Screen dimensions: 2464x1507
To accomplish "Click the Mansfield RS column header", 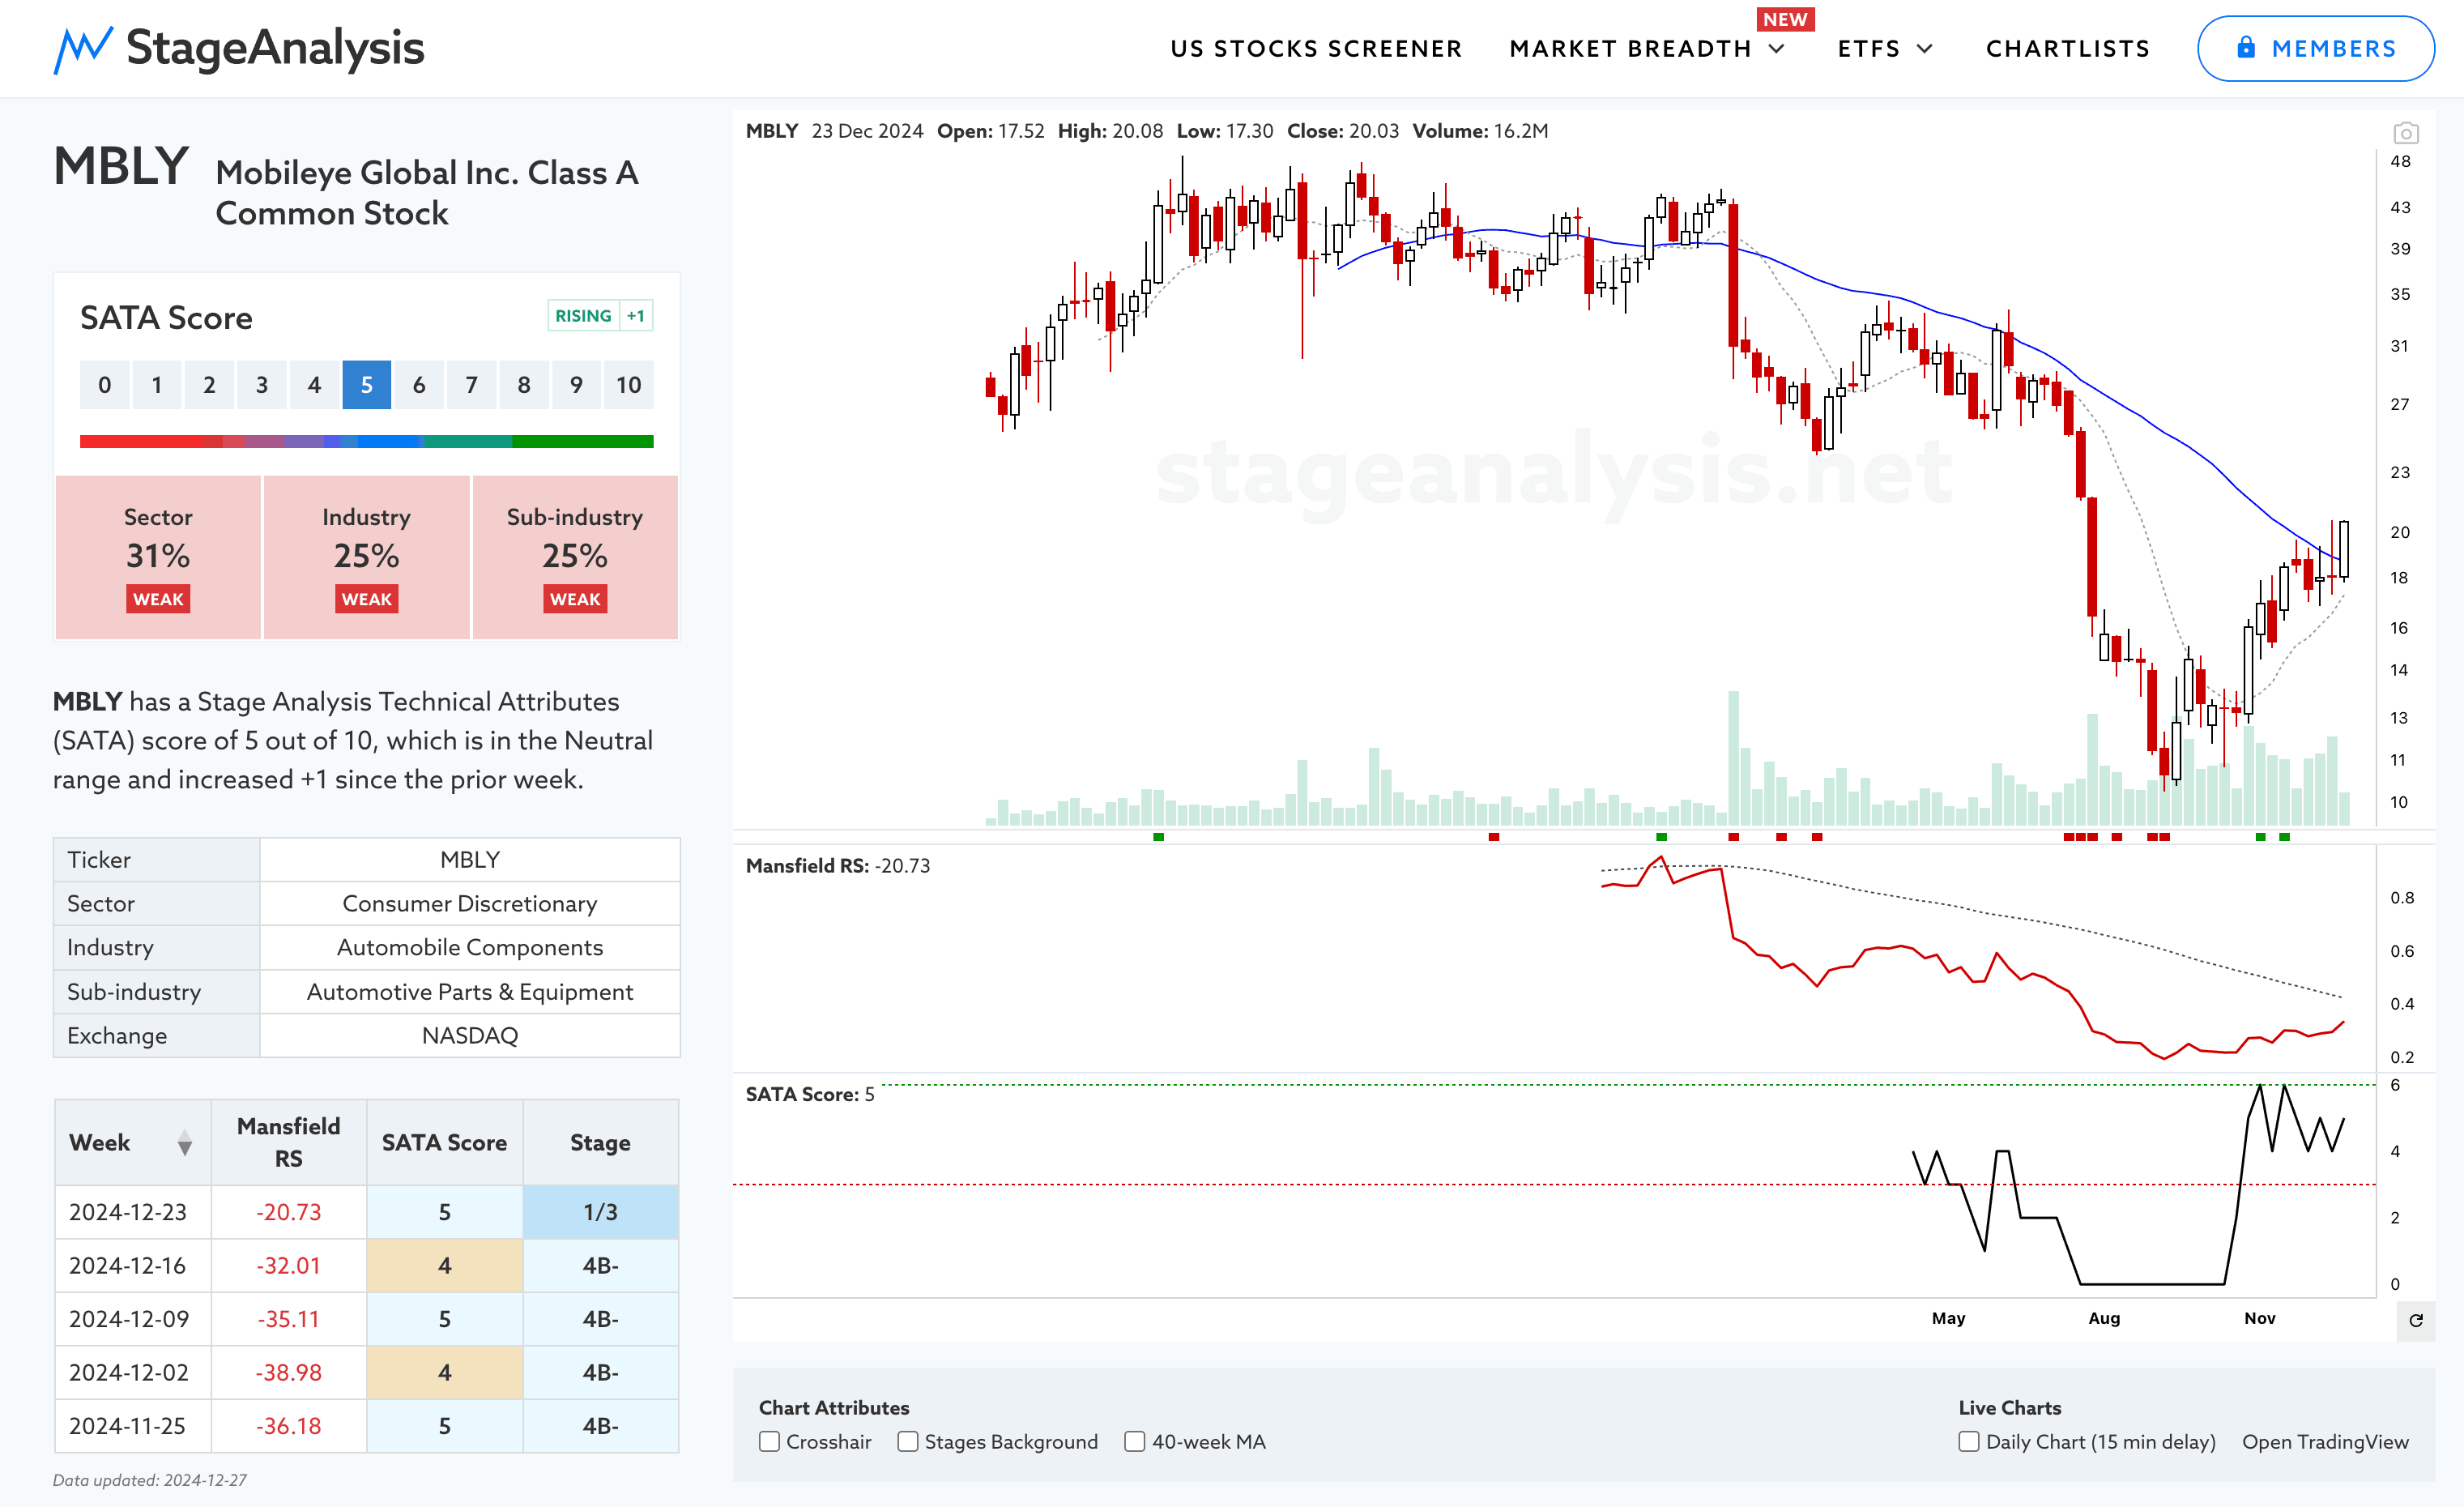I will pyautogui.click(x=288, y=1142).
